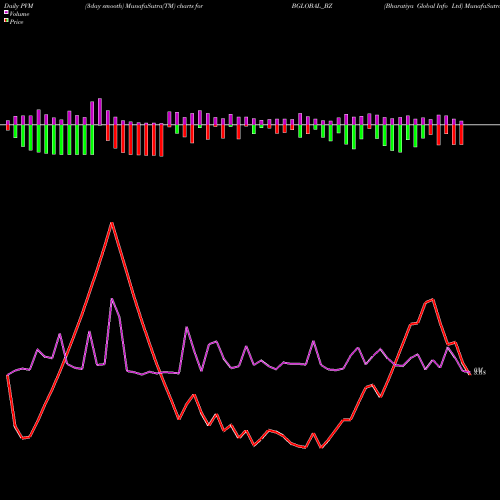
Task: Click the tallest red price line peak
Action: [x=112, y=223]
